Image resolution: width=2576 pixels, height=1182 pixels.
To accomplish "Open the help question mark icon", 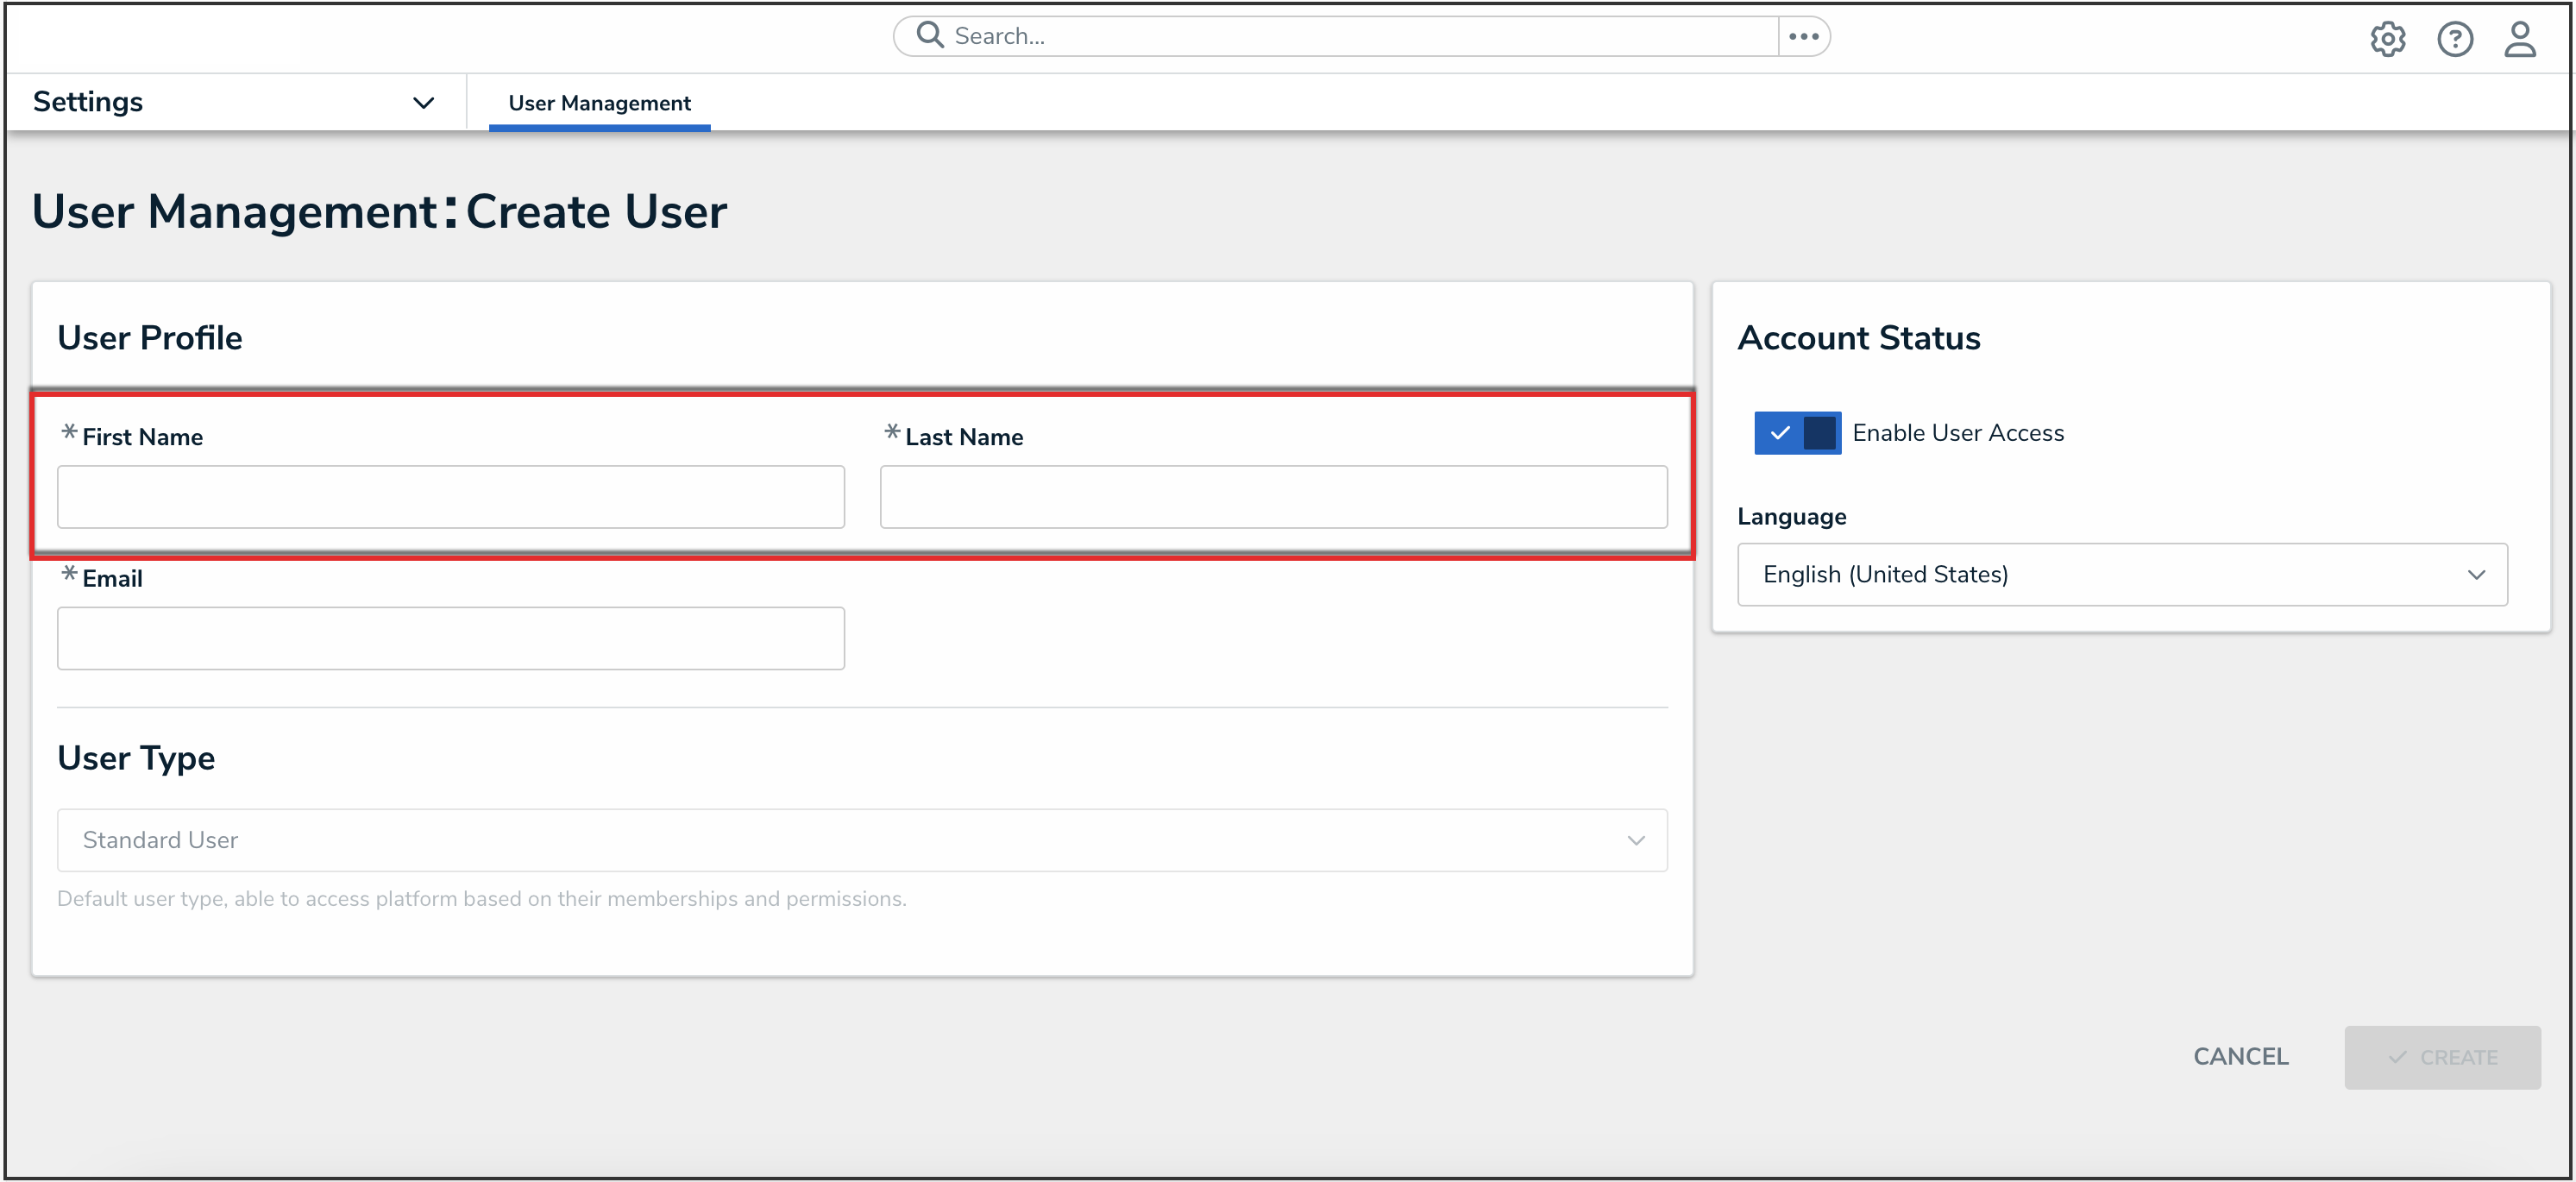I will pos(2454,40).
